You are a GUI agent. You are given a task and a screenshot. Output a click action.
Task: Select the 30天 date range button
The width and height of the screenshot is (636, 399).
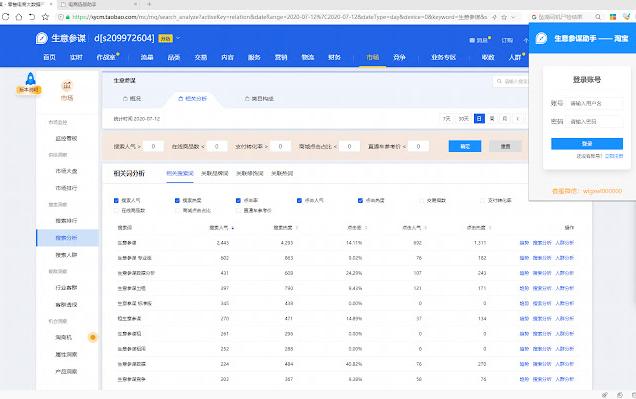pos(463,119)
